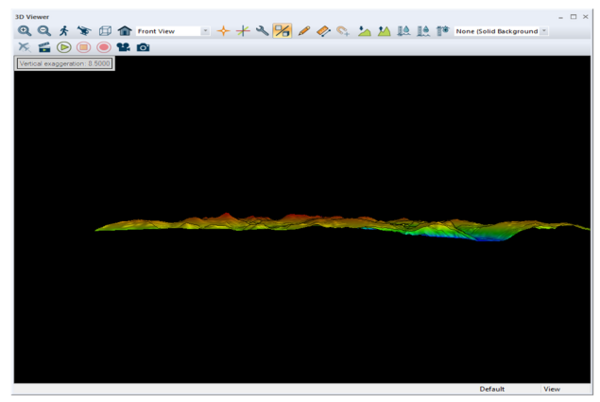The image size is (600, 402).
Task: Activate walk mode (walking person icon)
Action: pos(64,31)
